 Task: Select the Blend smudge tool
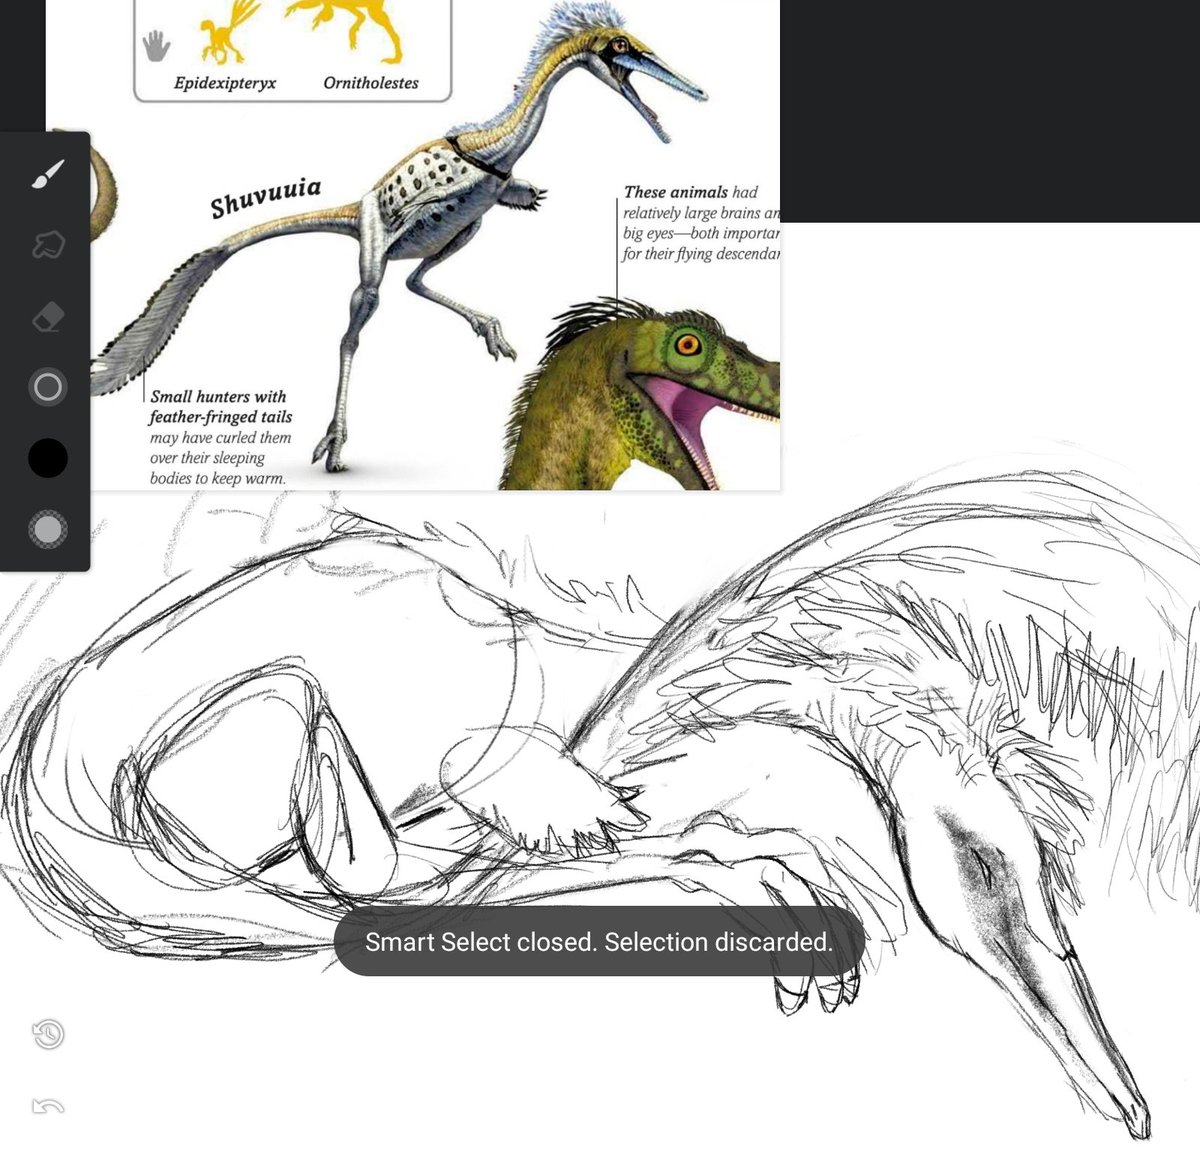[x=47, y=244]
